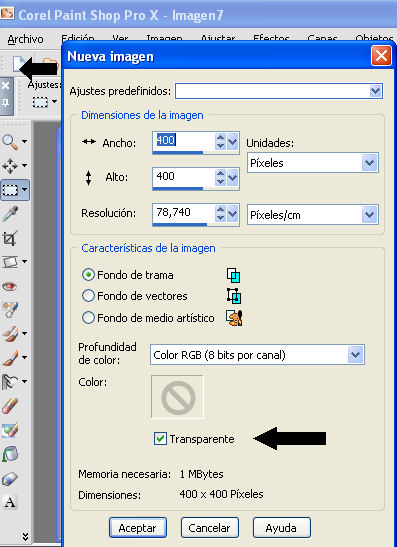Click the New image toolbar icon
The width and height of the screenshot is (397, 547).
[x=17, y=65]
